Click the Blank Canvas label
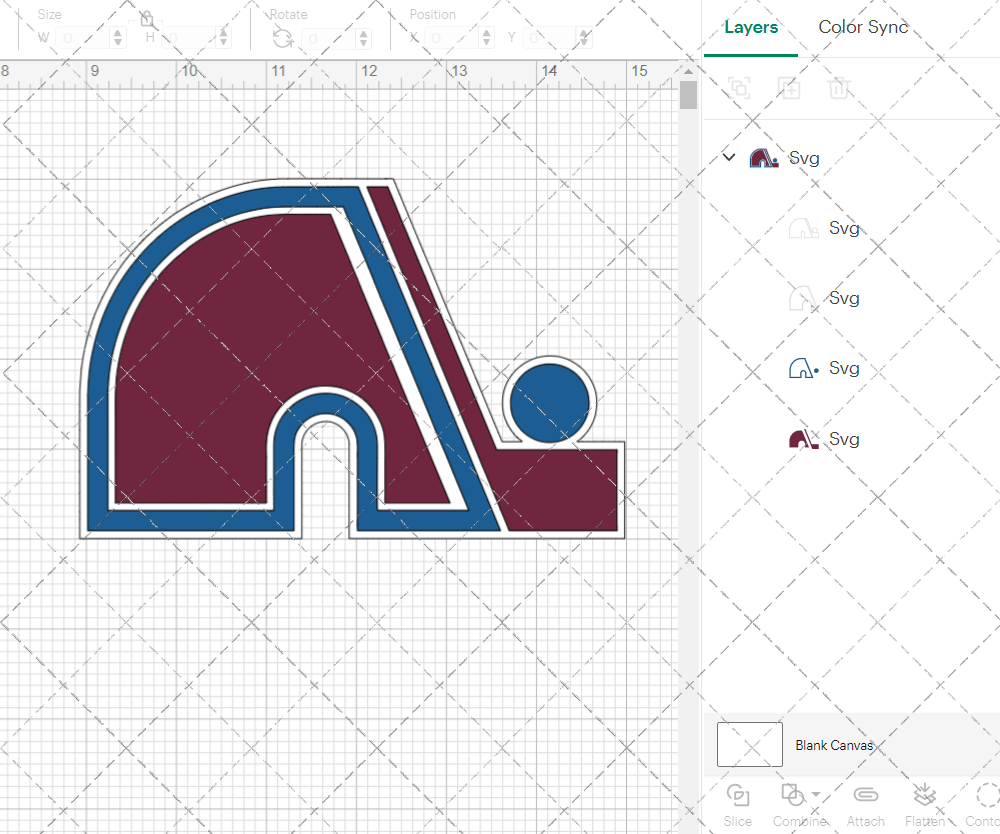Viewport: 1000px width, 834px height. click(834, 745)
